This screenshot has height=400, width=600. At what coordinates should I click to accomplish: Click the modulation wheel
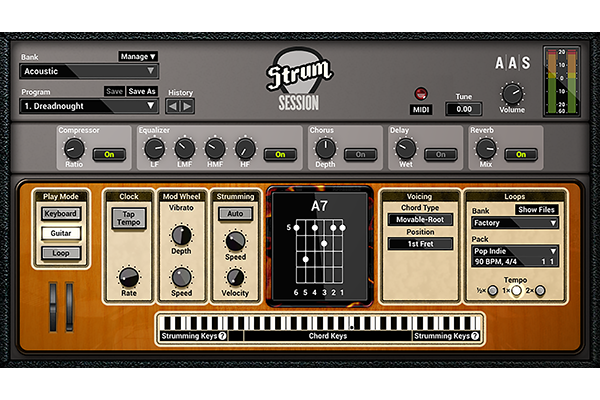(69, 307)
